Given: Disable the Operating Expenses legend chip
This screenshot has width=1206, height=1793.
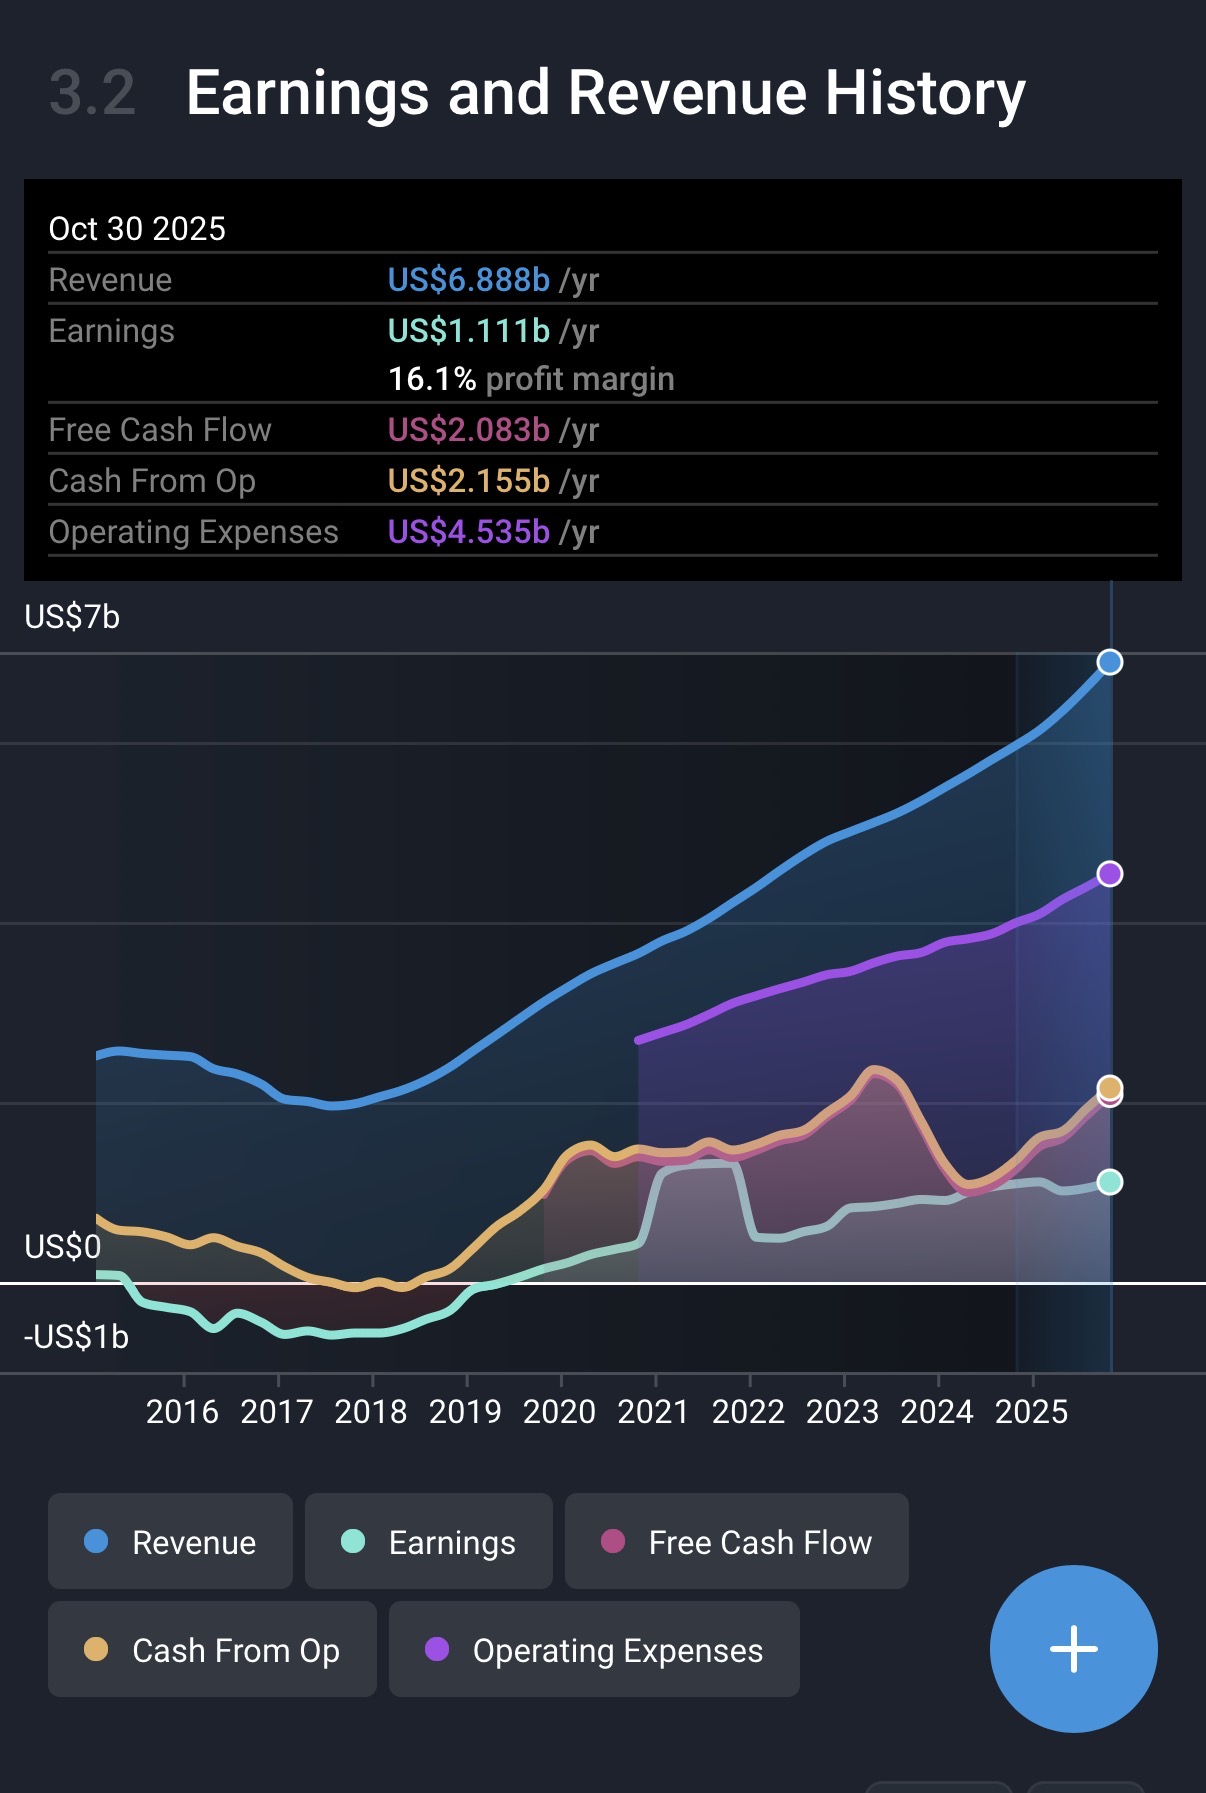Looking at the screenshot, I should coord(594,1649).
